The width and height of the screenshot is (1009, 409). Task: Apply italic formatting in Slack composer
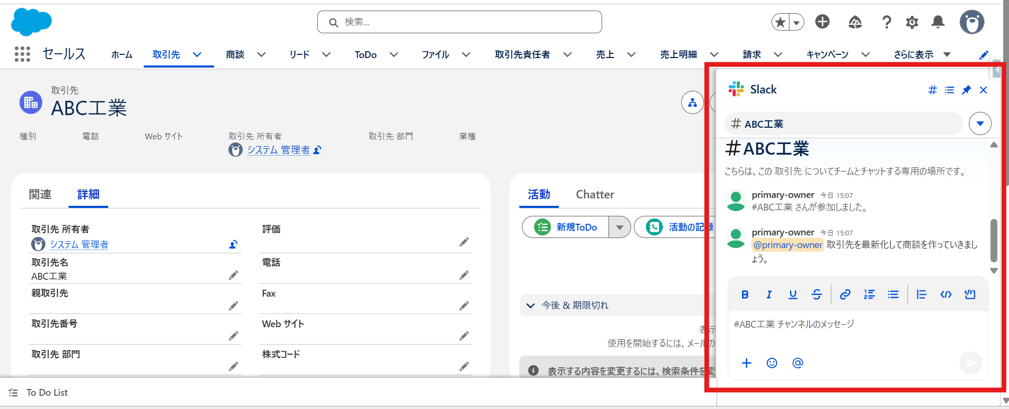click(x=768, y=295)
